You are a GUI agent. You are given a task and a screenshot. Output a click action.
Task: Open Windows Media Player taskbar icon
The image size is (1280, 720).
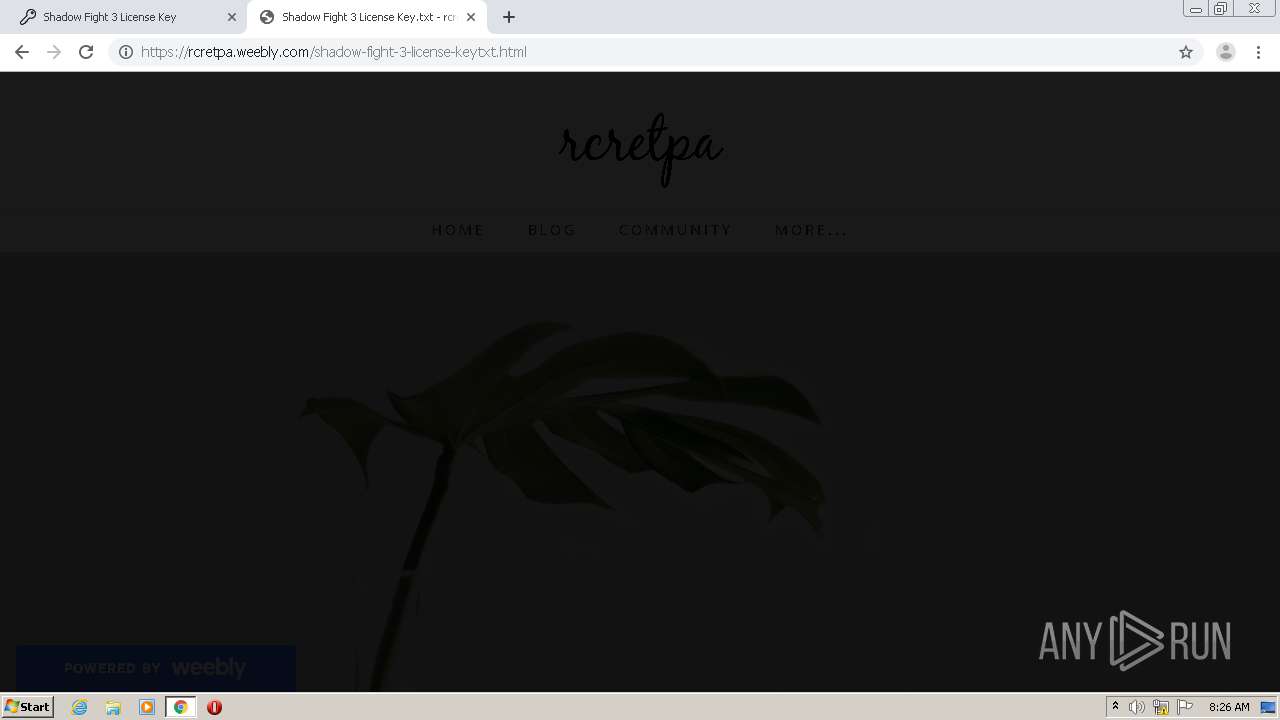[x=147, y=707]
